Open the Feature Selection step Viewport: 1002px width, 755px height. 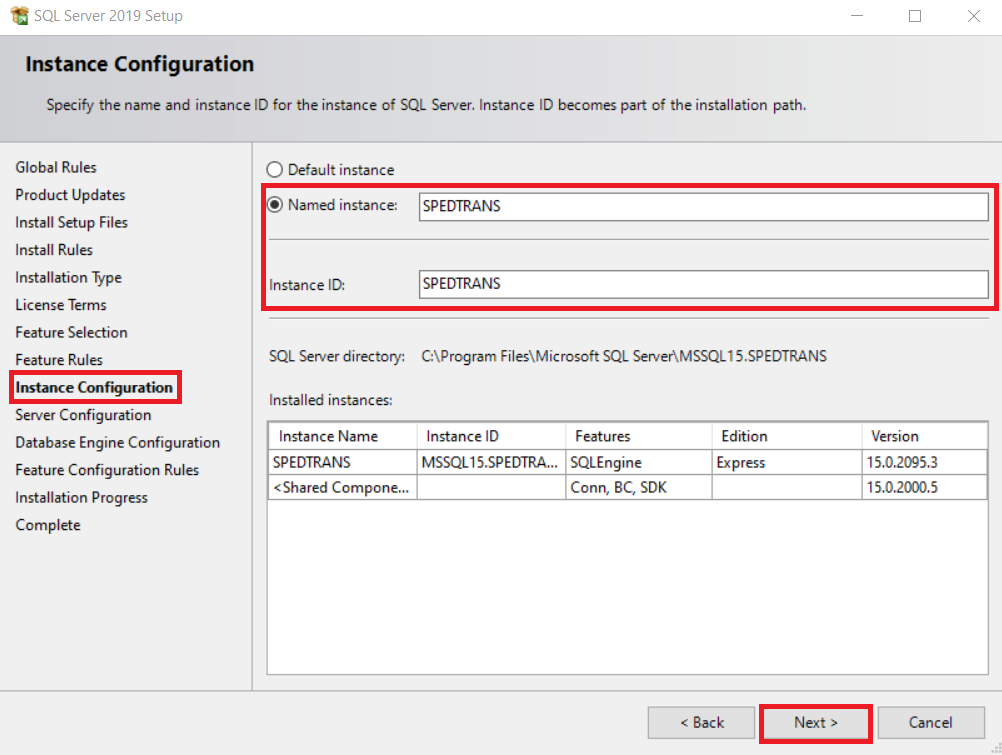tap(72, 332)
